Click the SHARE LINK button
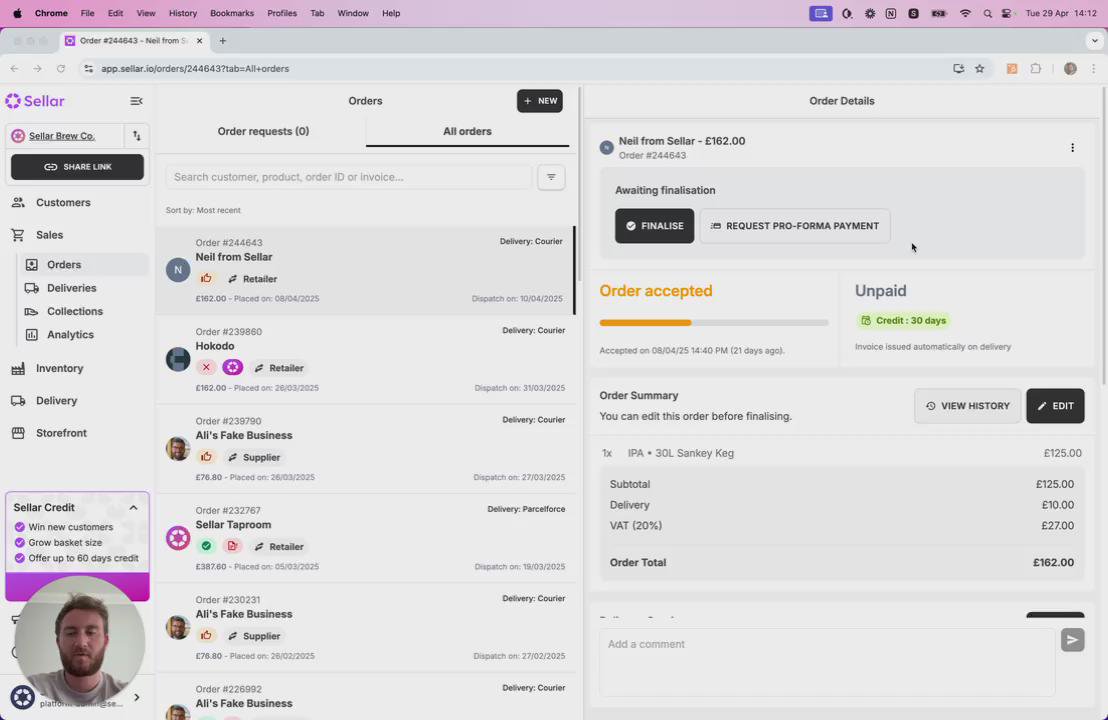 (77, 167)
